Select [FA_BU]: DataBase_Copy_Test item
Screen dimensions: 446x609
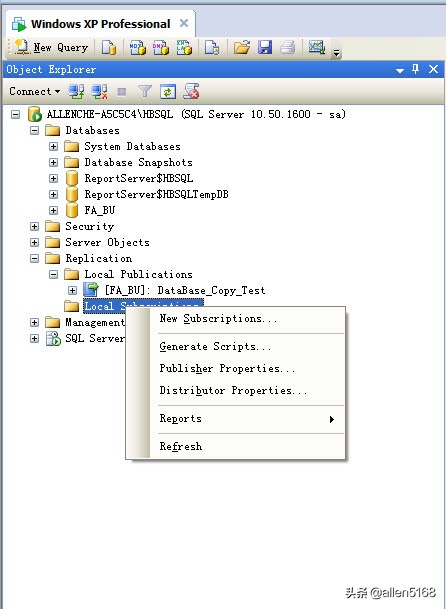tap(185, 290)
